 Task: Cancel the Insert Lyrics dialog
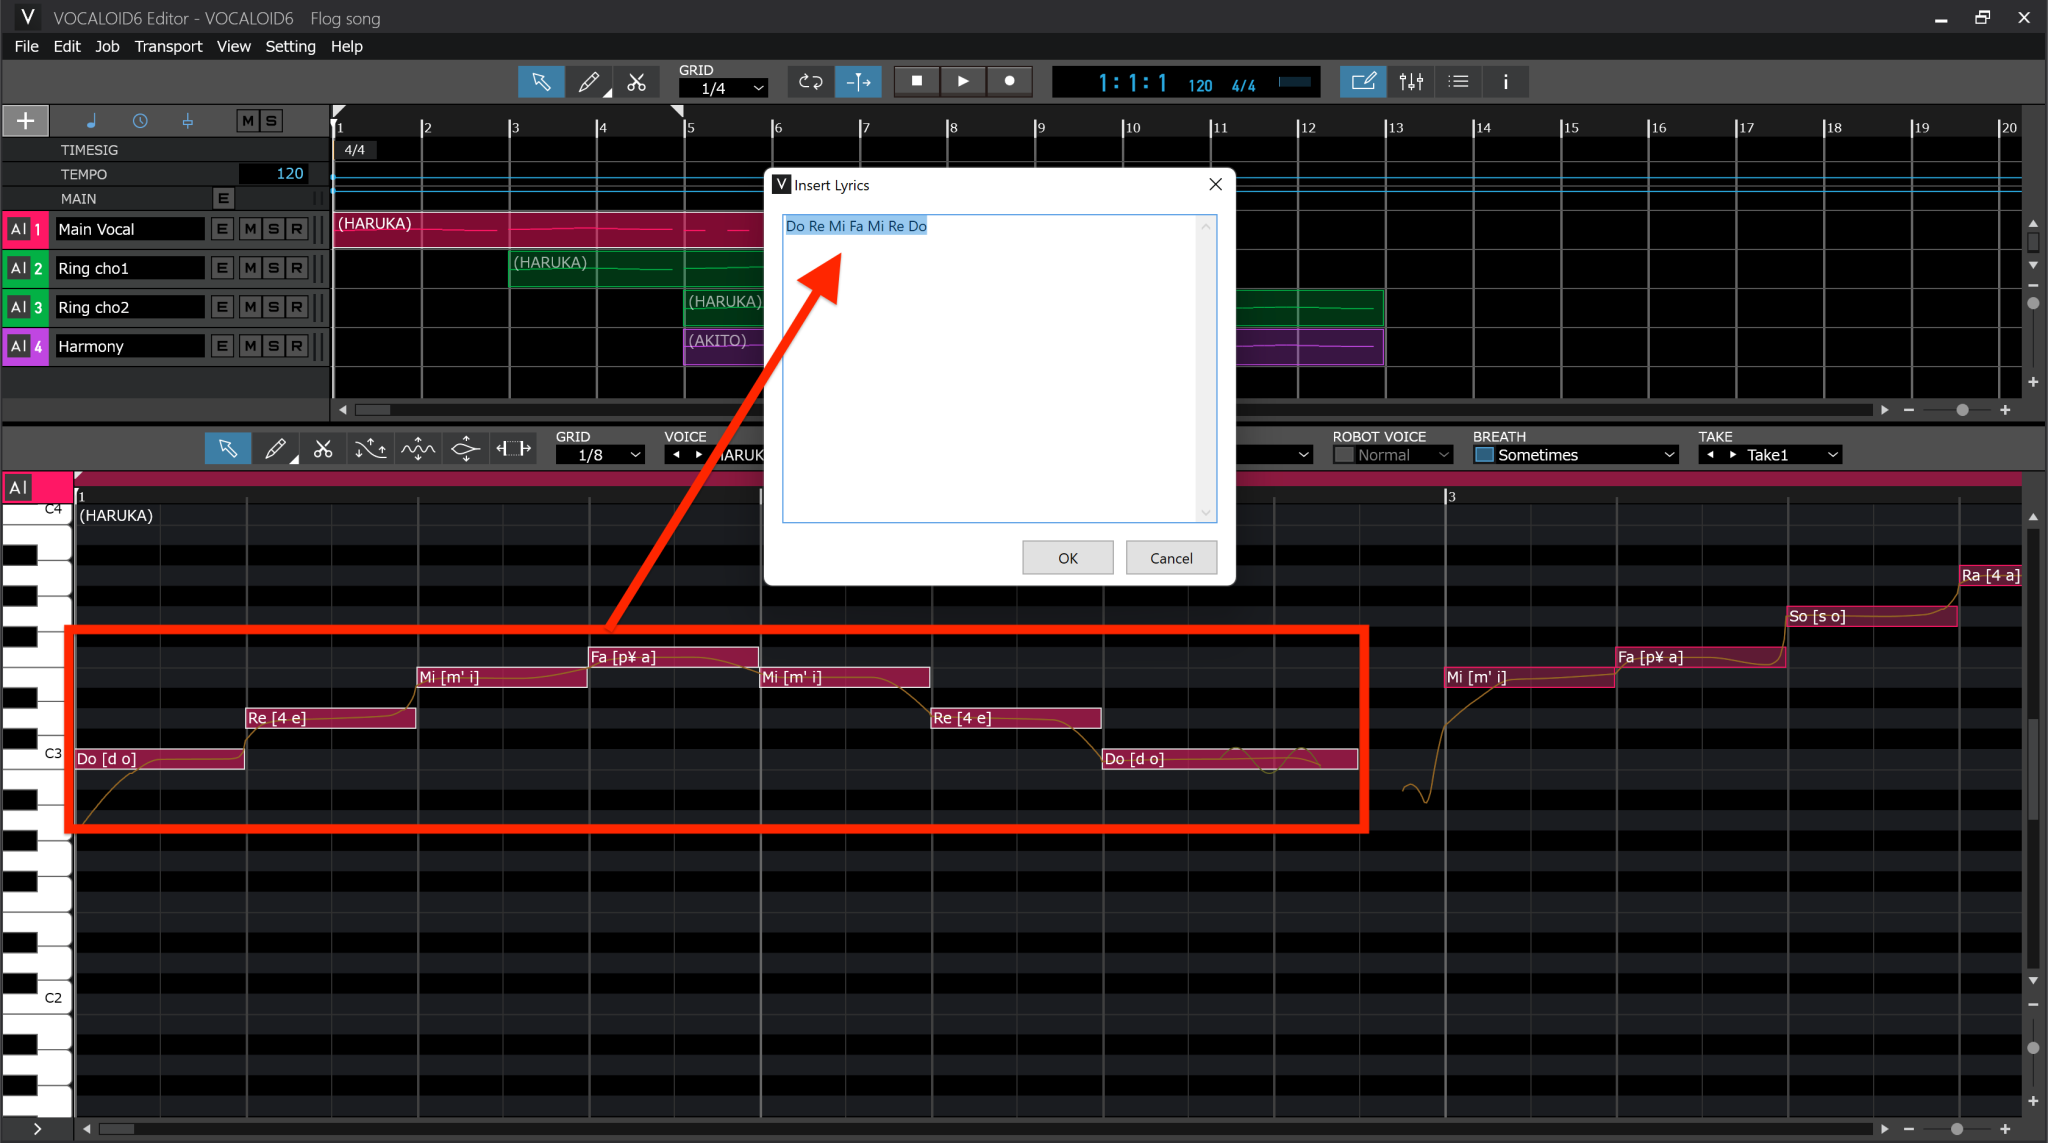click(x=1170, y=557)
